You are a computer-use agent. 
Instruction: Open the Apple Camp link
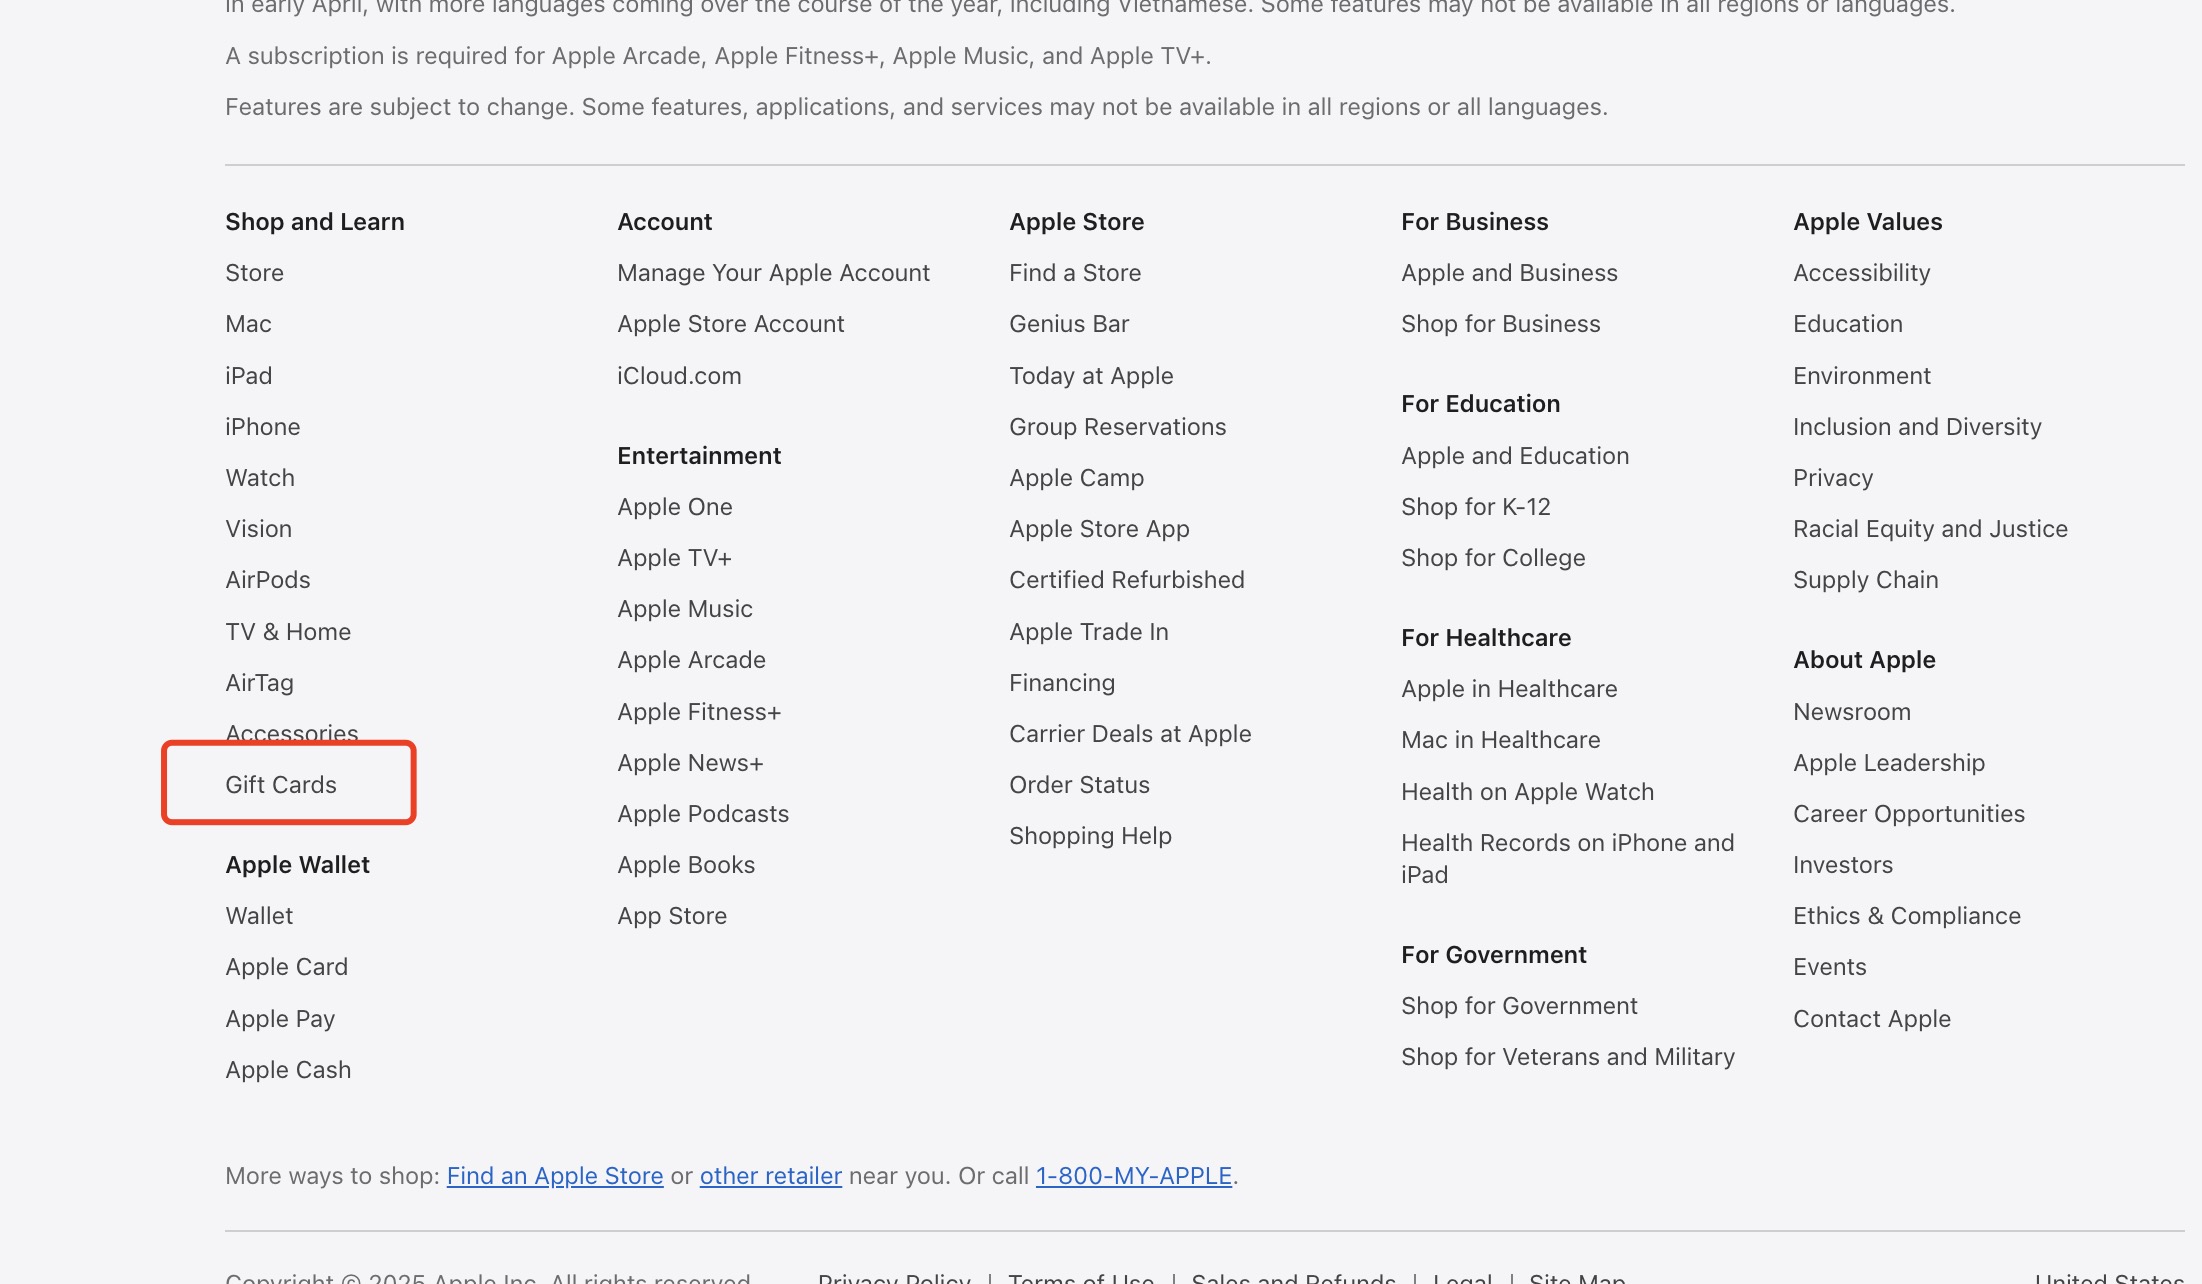pyautogui.click(x=1076, y=477)
